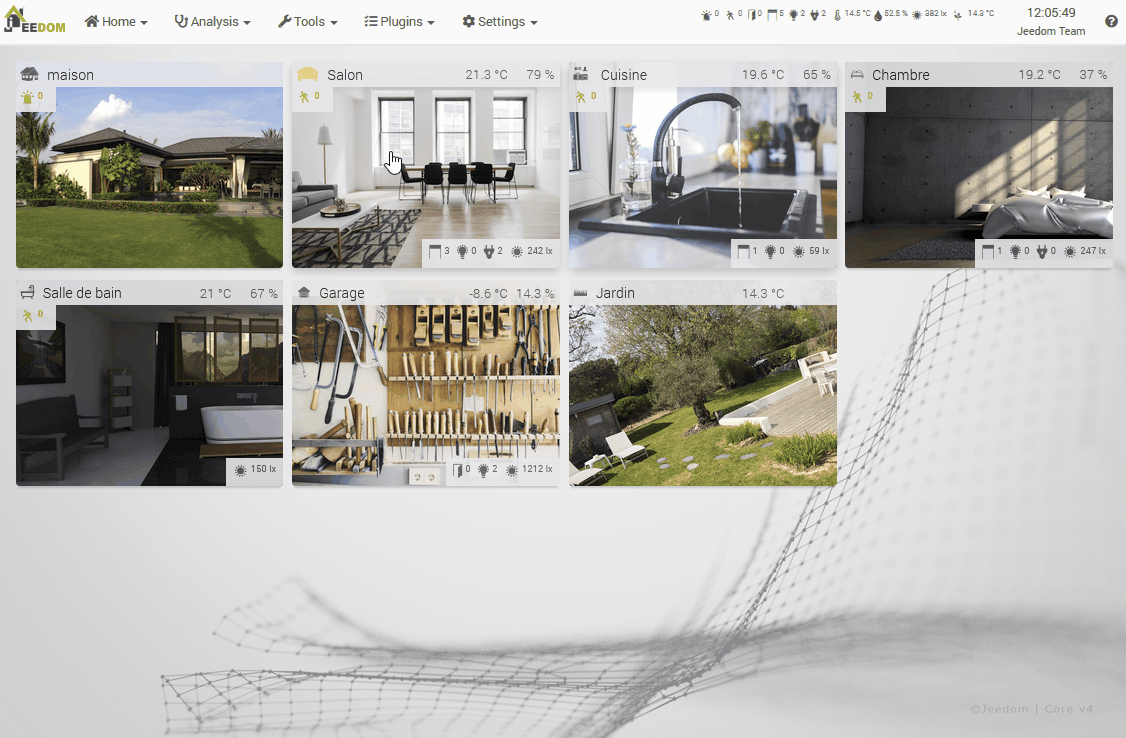This screenshot has height=738, width=1126.
Task: Expand the Settings dropdown
Action: click(499, 22)
